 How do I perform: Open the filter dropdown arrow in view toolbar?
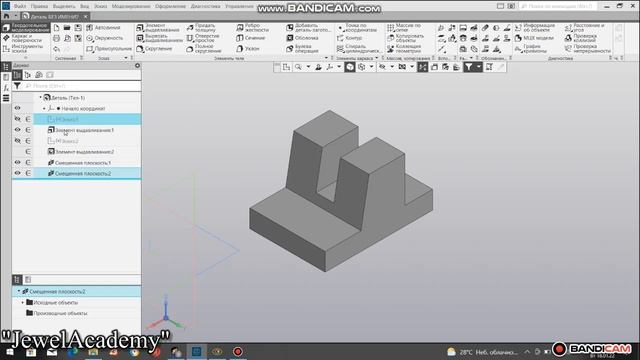479,67
